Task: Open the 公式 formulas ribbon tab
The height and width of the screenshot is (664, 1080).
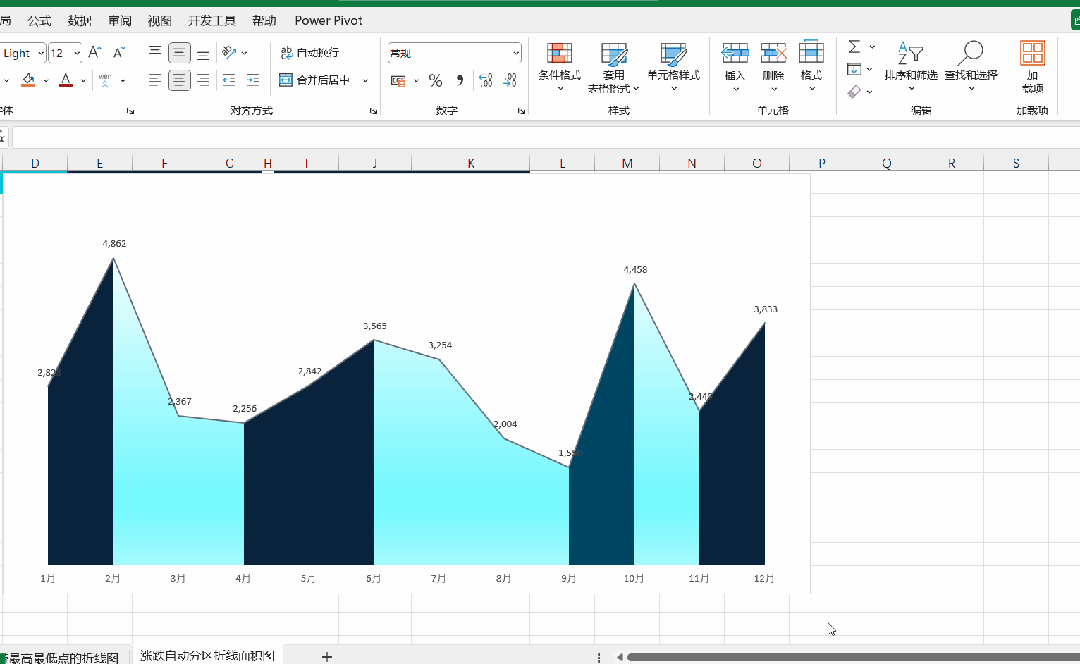Action: pos(39,21)
